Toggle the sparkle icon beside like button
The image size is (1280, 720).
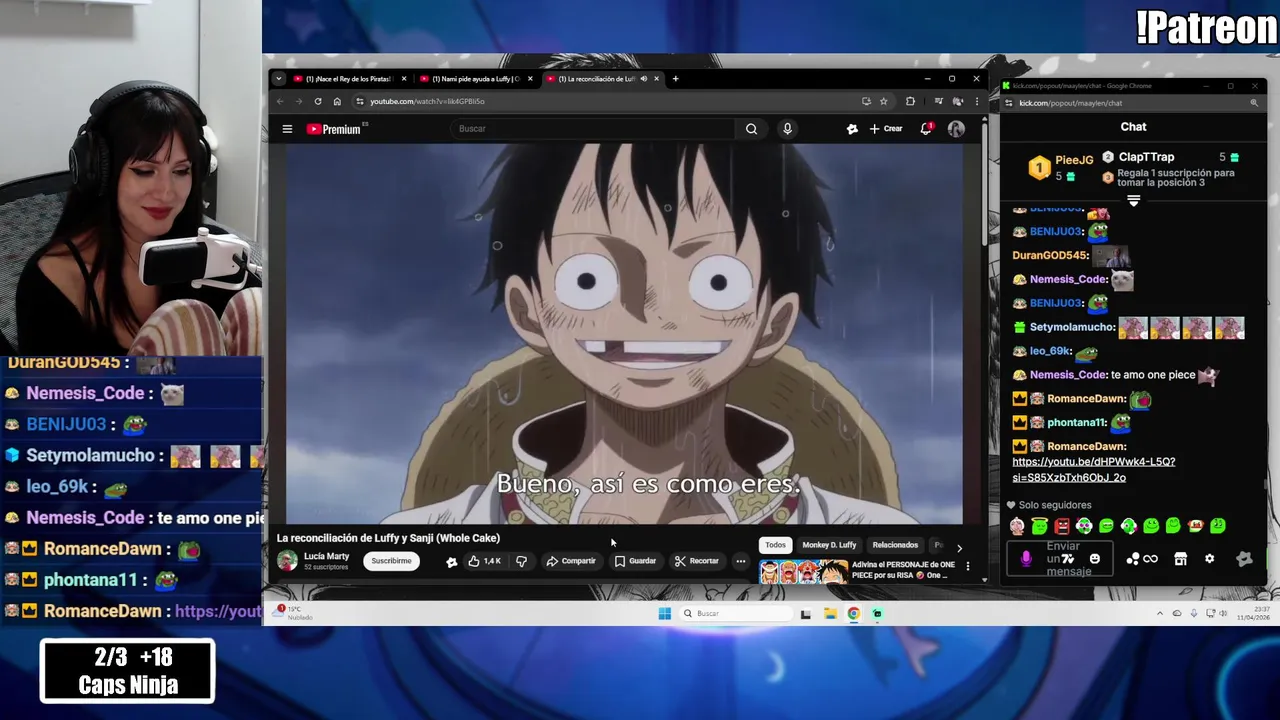click(451, 561)
